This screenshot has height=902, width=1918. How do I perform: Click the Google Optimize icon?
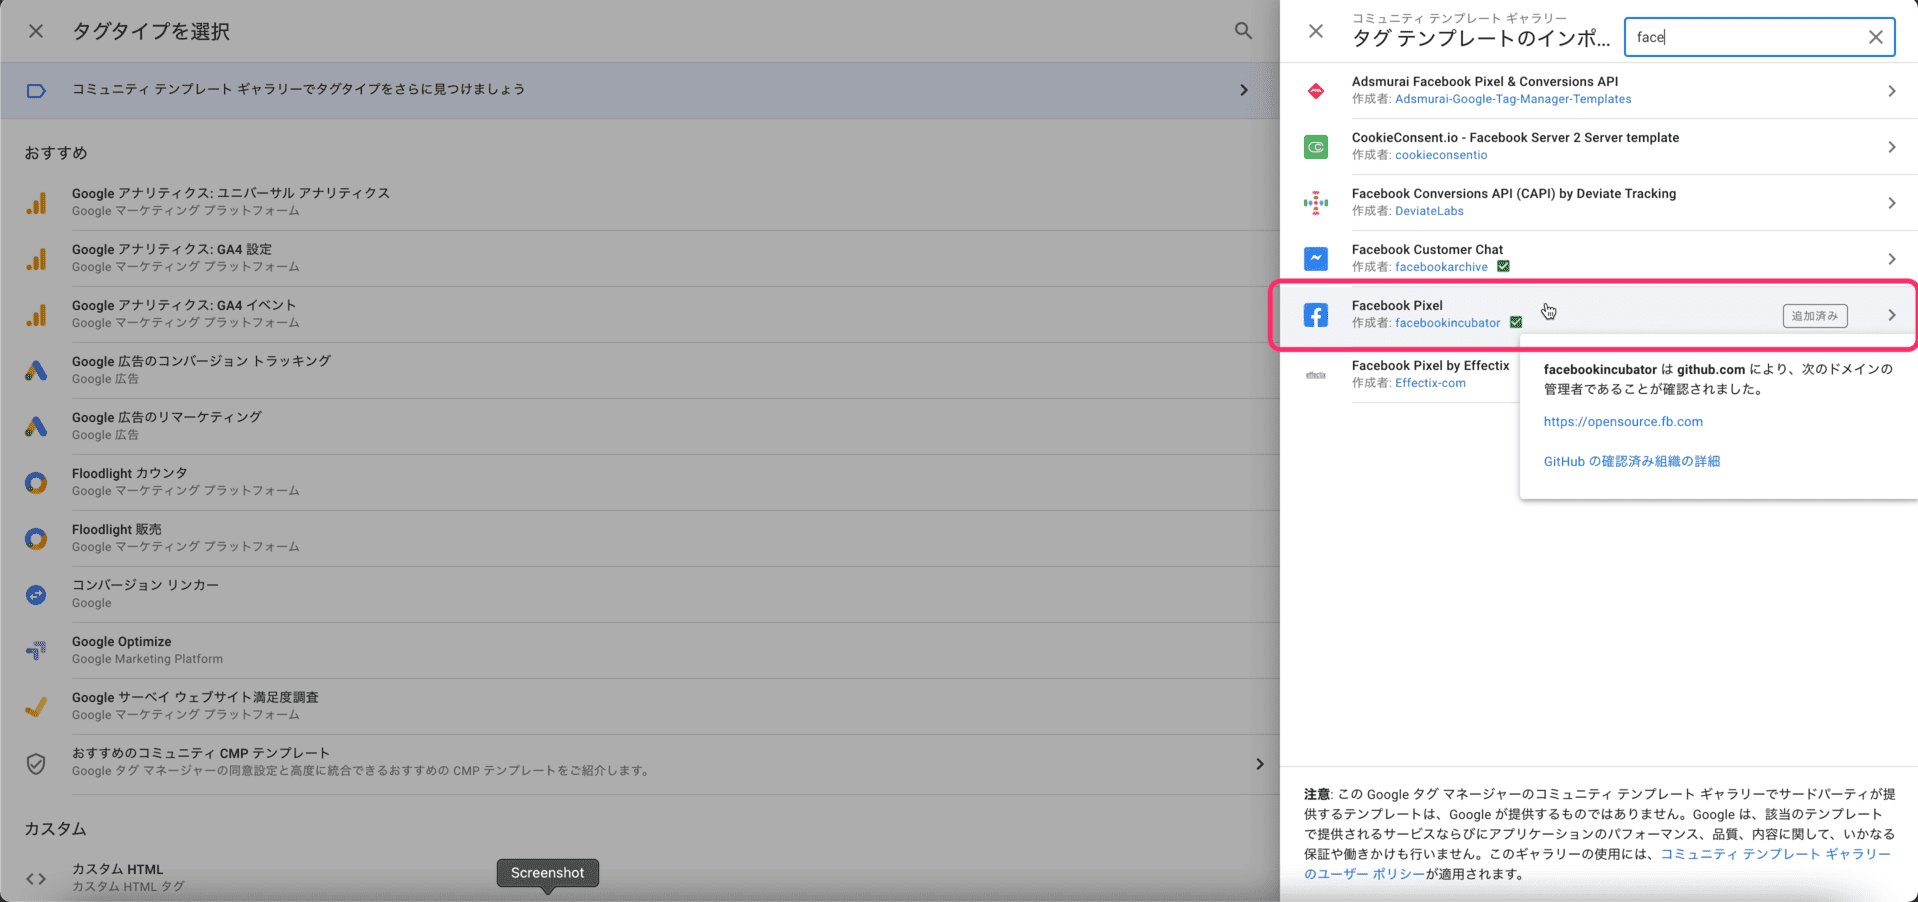click(x=36, y=651)
